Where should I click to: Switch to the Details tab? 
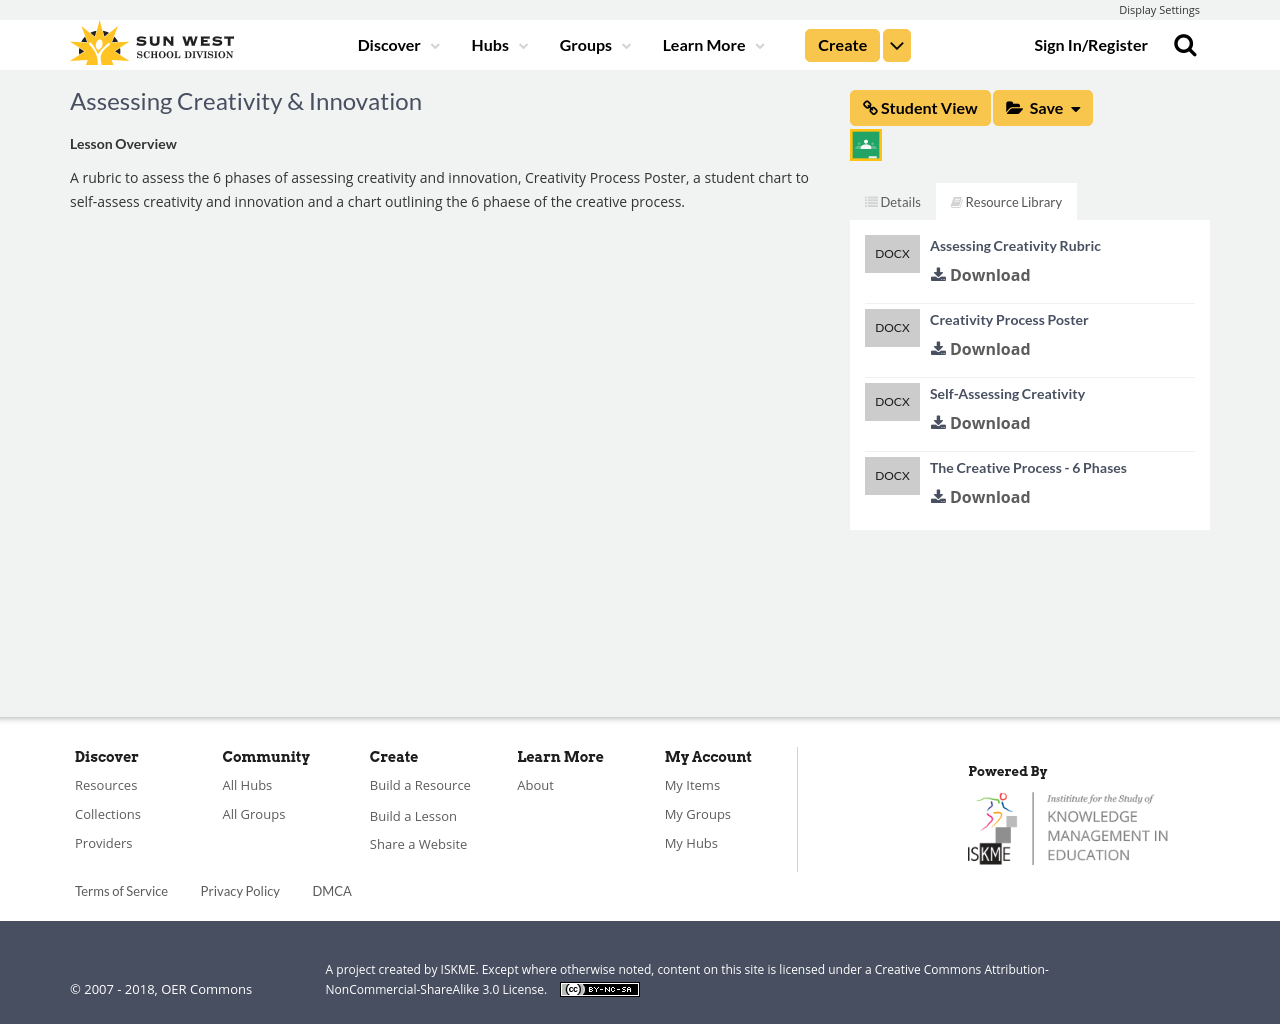point(893,202)
